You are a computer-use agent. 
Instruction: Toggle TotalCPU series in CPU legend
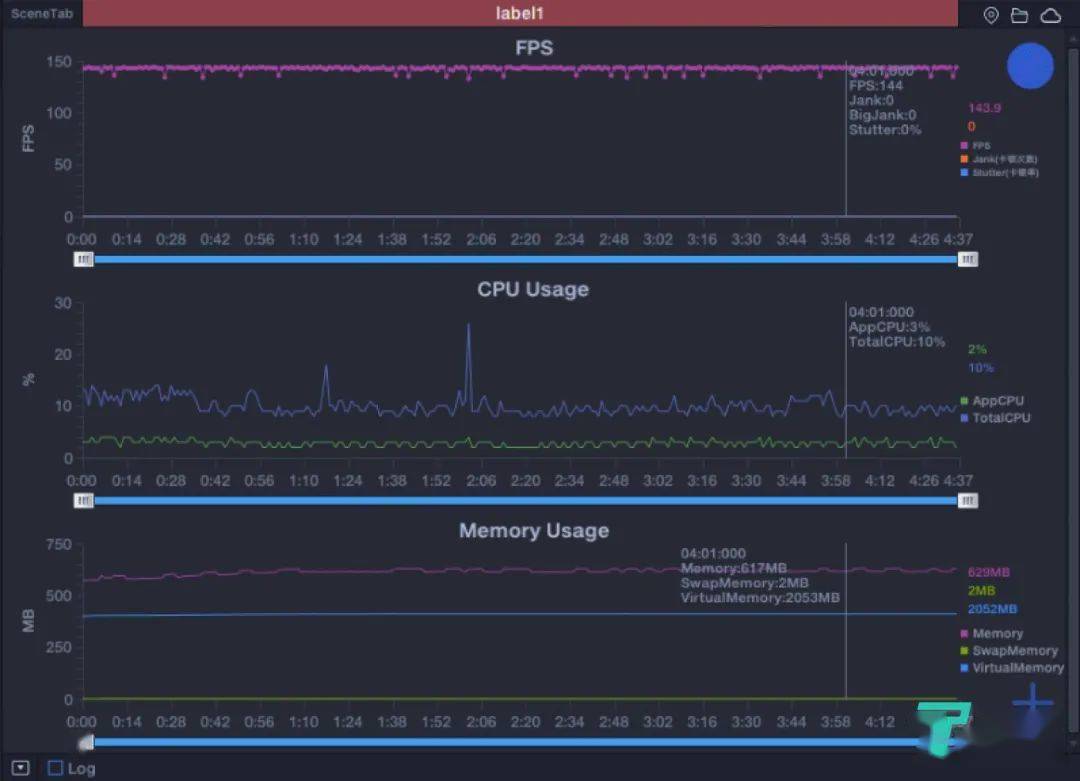[x=995, y=417]
